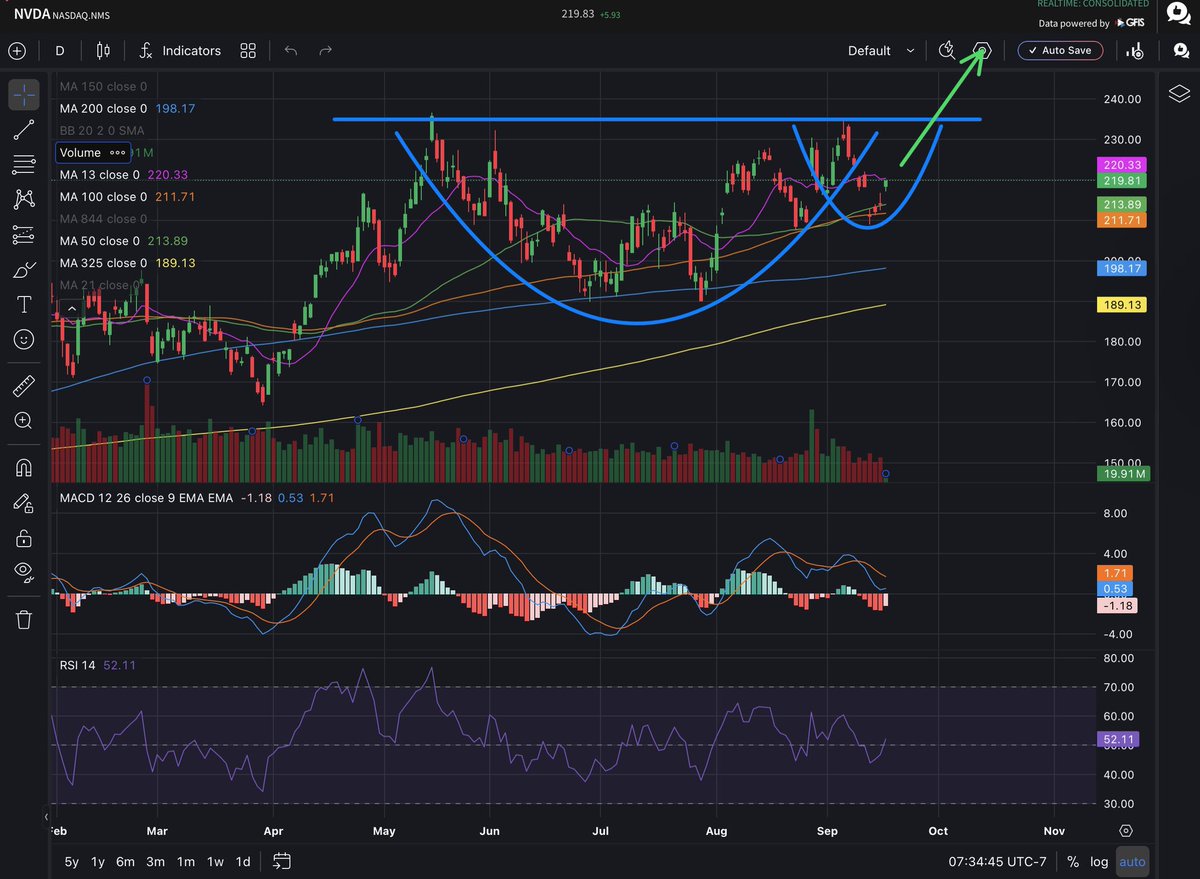
Task: Redo the last chart action
Action: tap(325, 51)
